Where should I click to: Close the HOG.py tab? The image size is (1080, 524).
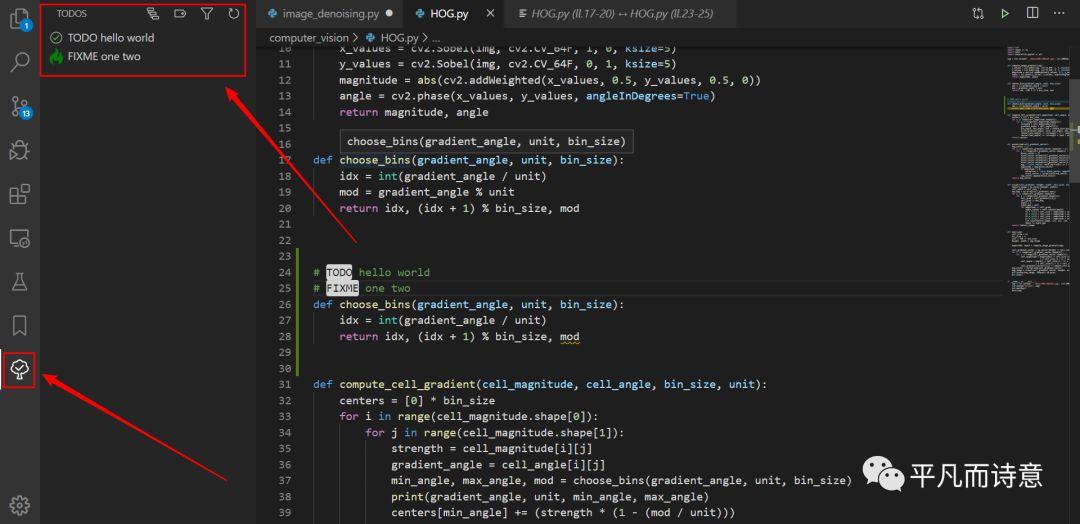[x=490, y=13]
